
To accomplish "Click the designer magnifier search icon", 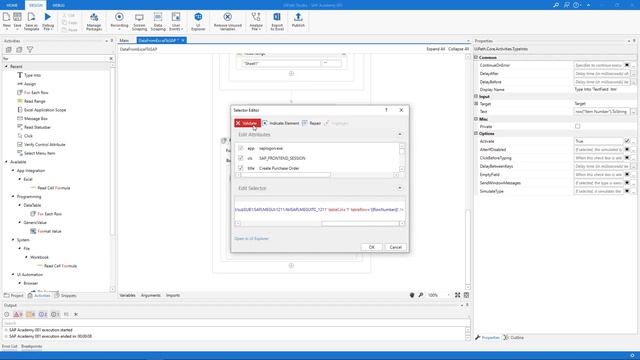I will click(421, 295).
